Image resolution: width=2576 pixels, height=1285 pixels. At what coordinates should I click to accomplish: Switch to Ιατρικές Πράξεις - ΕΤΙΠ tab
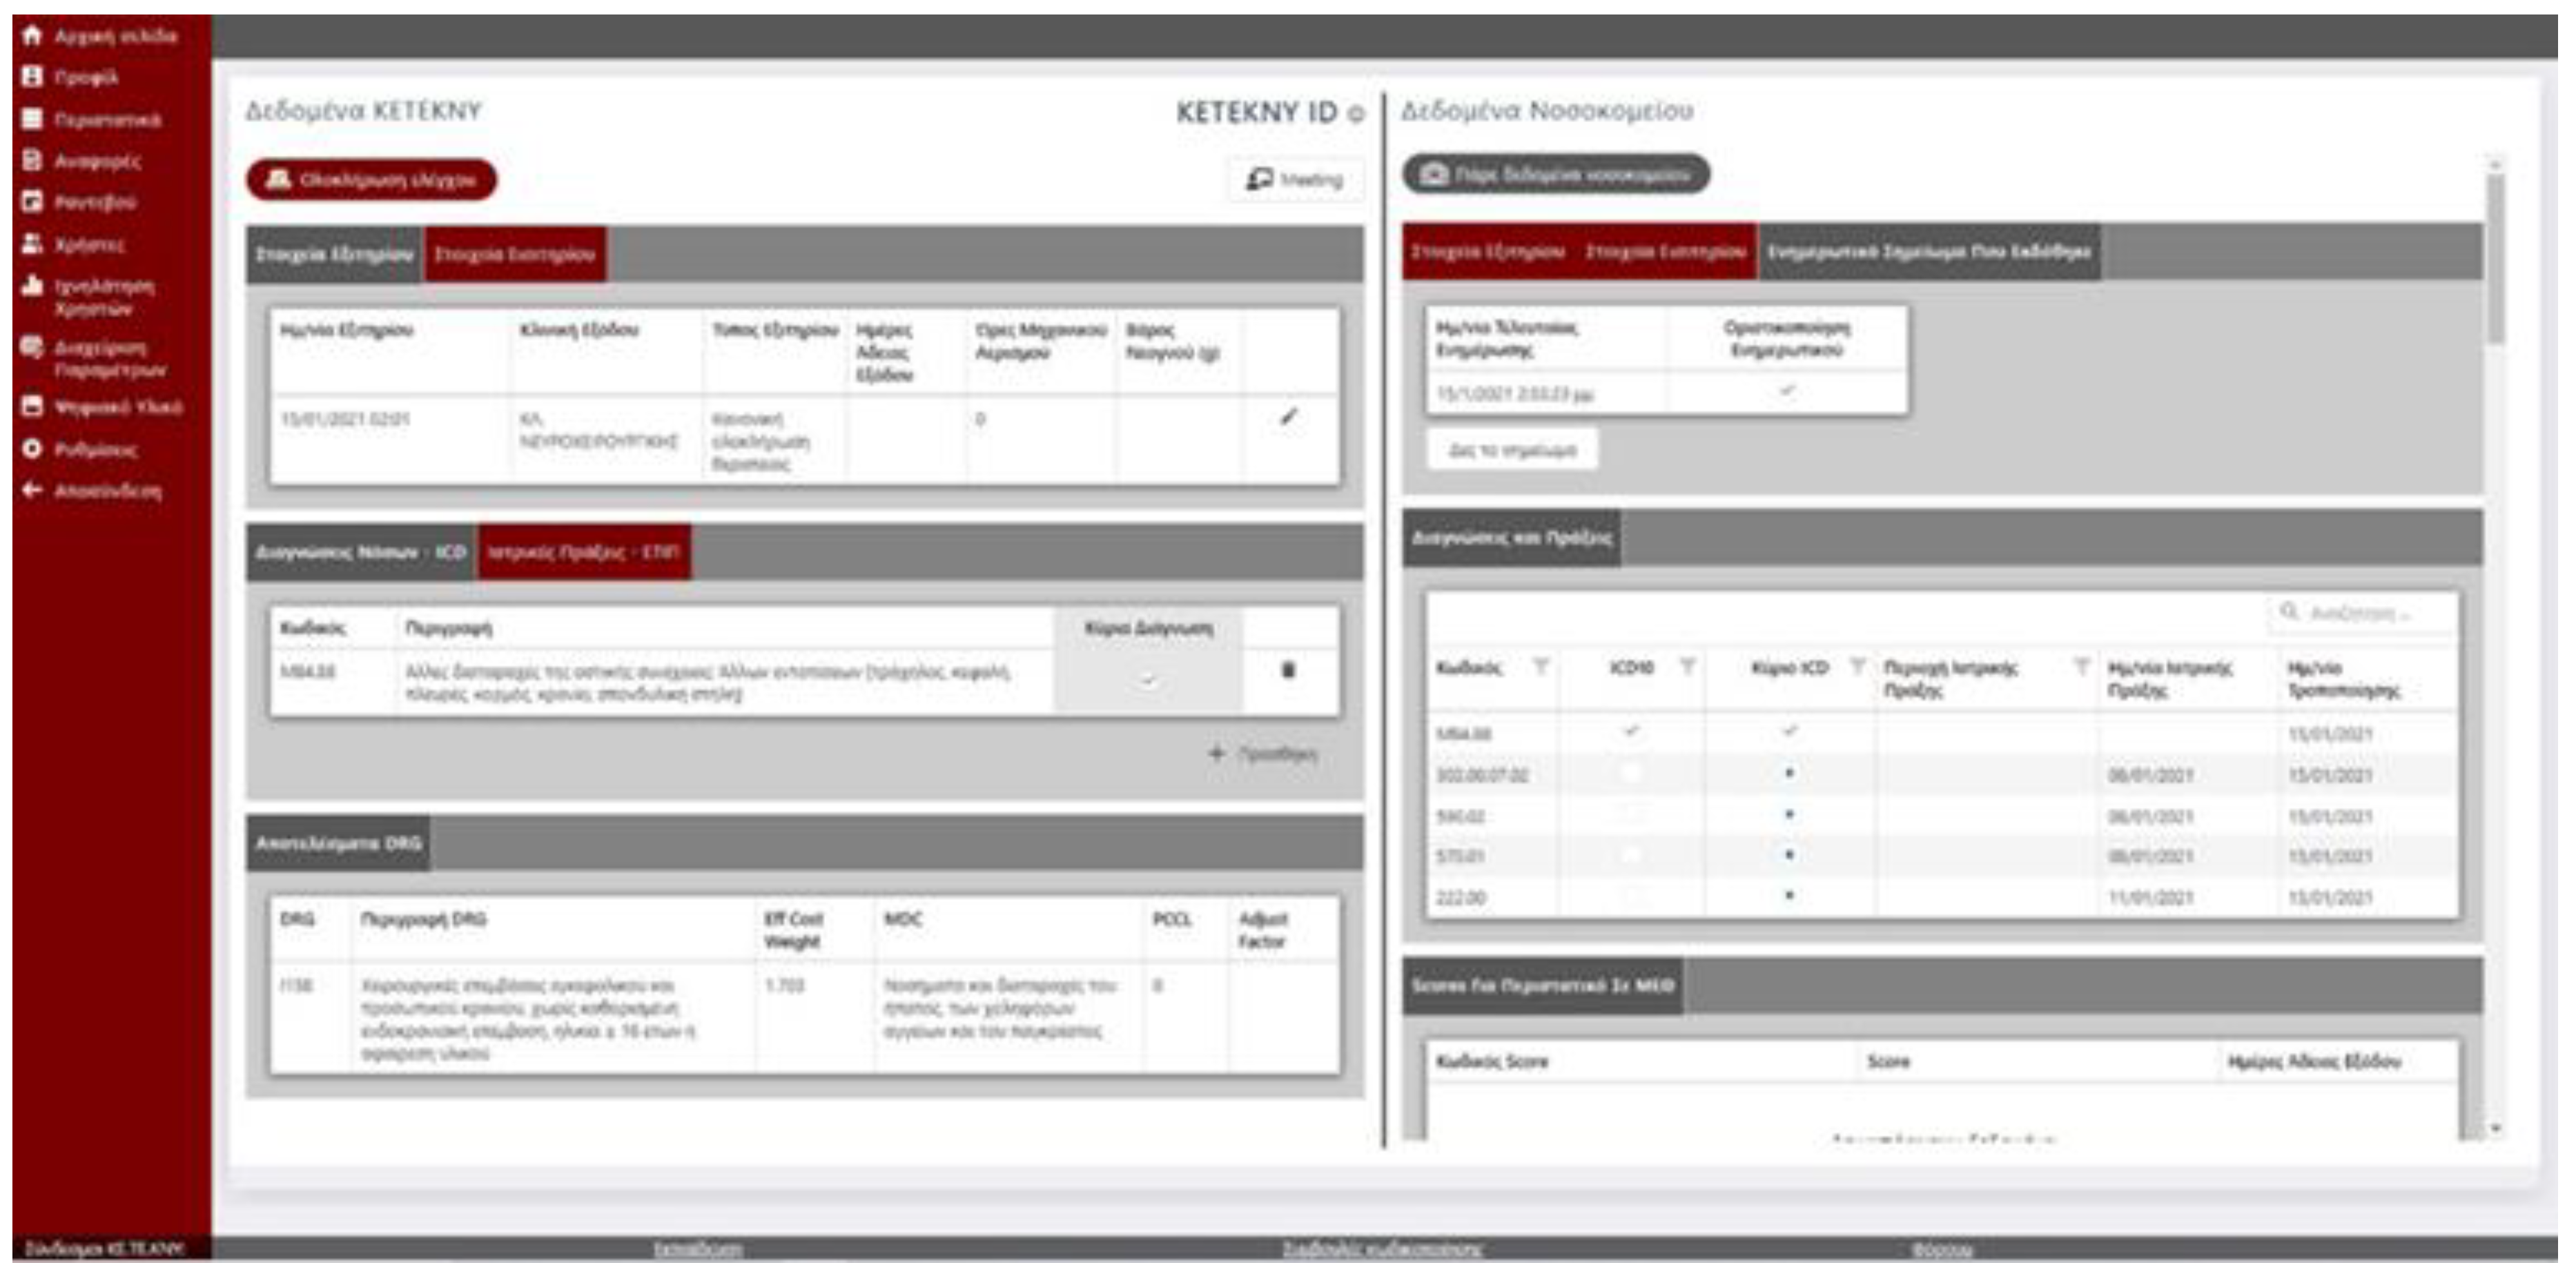(584, 552)
